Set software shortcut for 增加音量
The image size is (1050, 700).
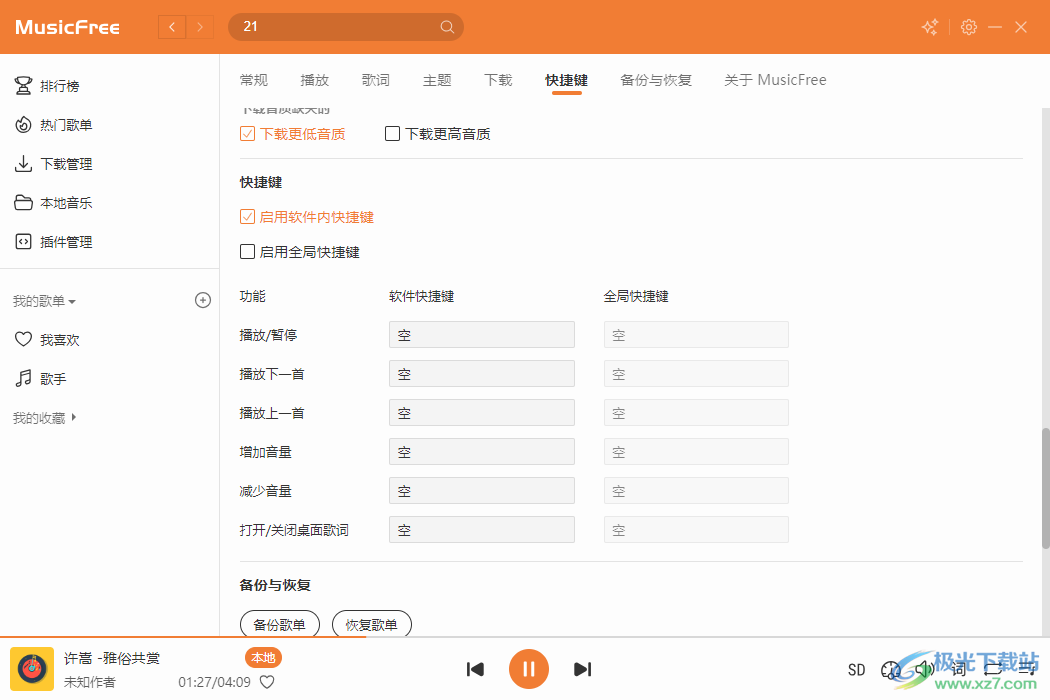(481, 451)
